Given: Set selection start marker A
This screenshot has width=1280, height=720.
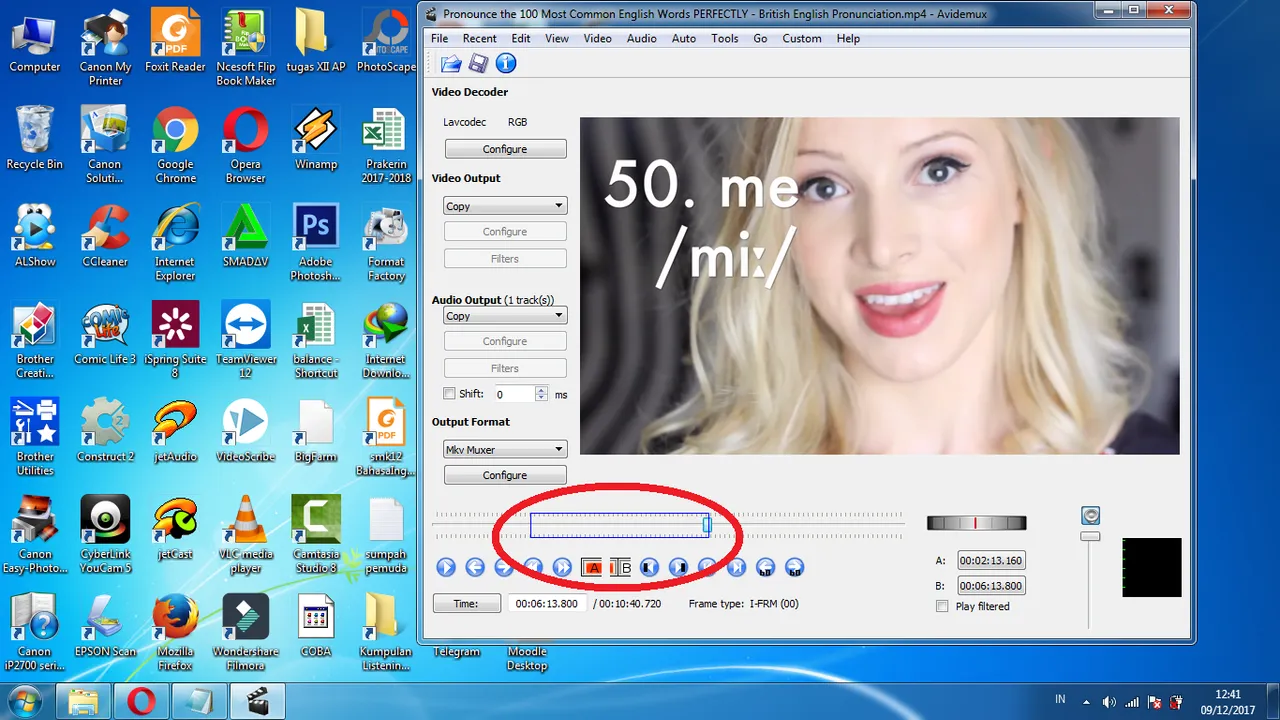Looking at the screenshot, I should [x=592, y=567].
